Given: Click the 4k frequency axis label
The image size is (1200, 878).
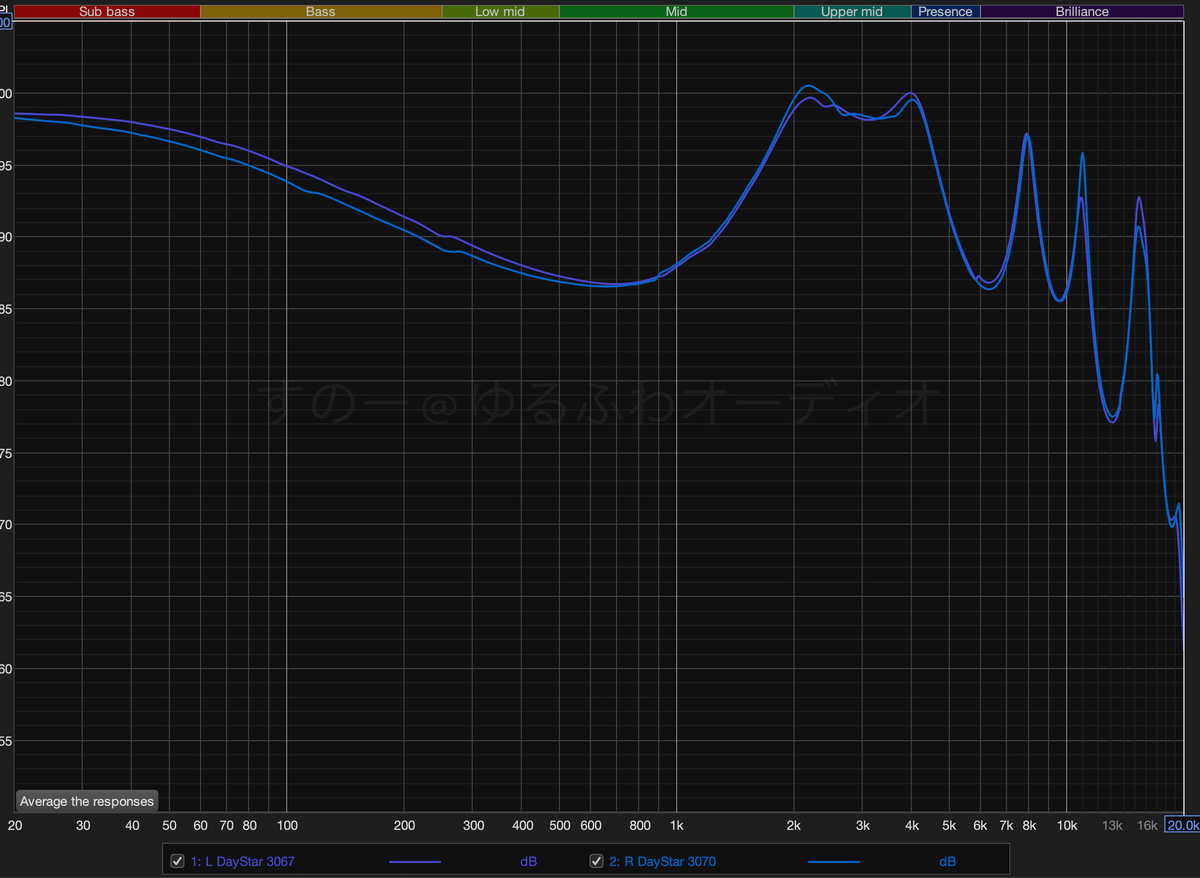Looking at the screenshot, I should [x=911, y=826].
